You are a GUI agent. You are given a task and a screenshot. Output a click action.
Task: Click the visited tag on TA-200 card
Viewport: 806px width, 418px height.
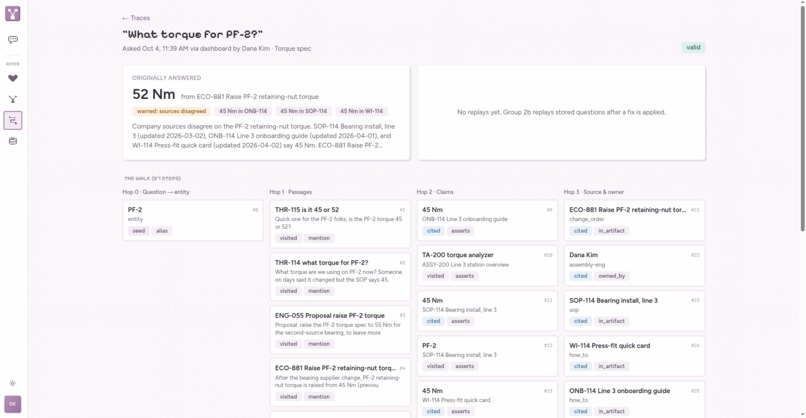[x=435, y=276]
